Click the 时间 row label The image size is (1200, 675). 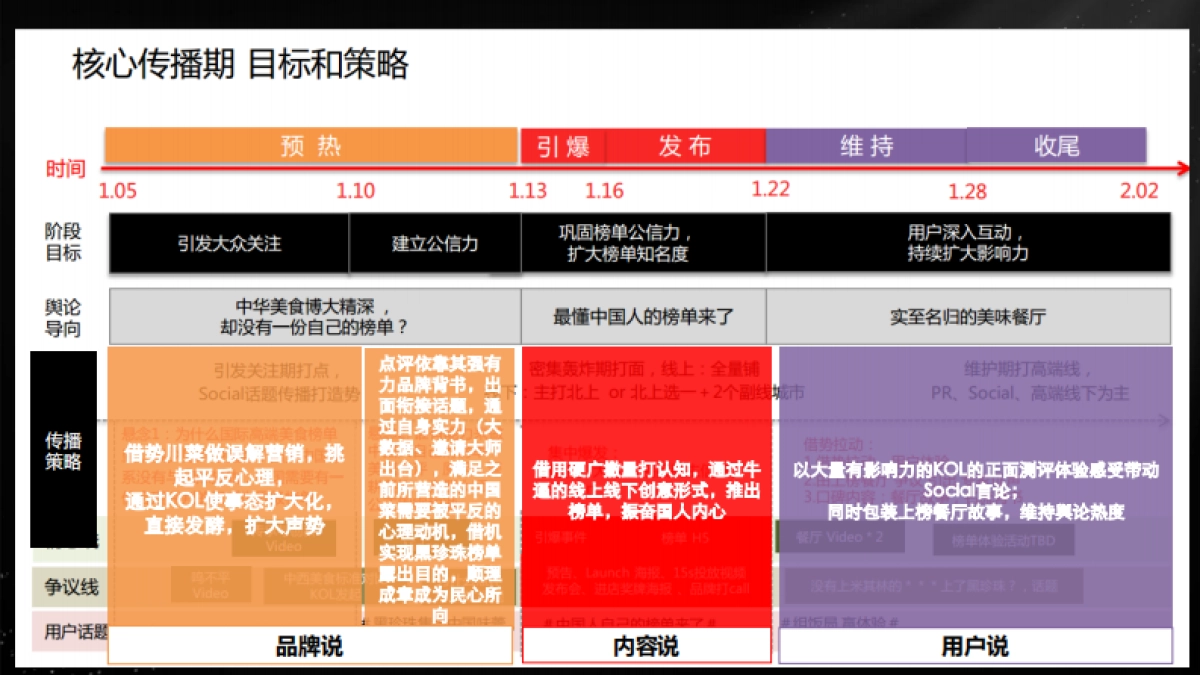(x=65, y=169)
